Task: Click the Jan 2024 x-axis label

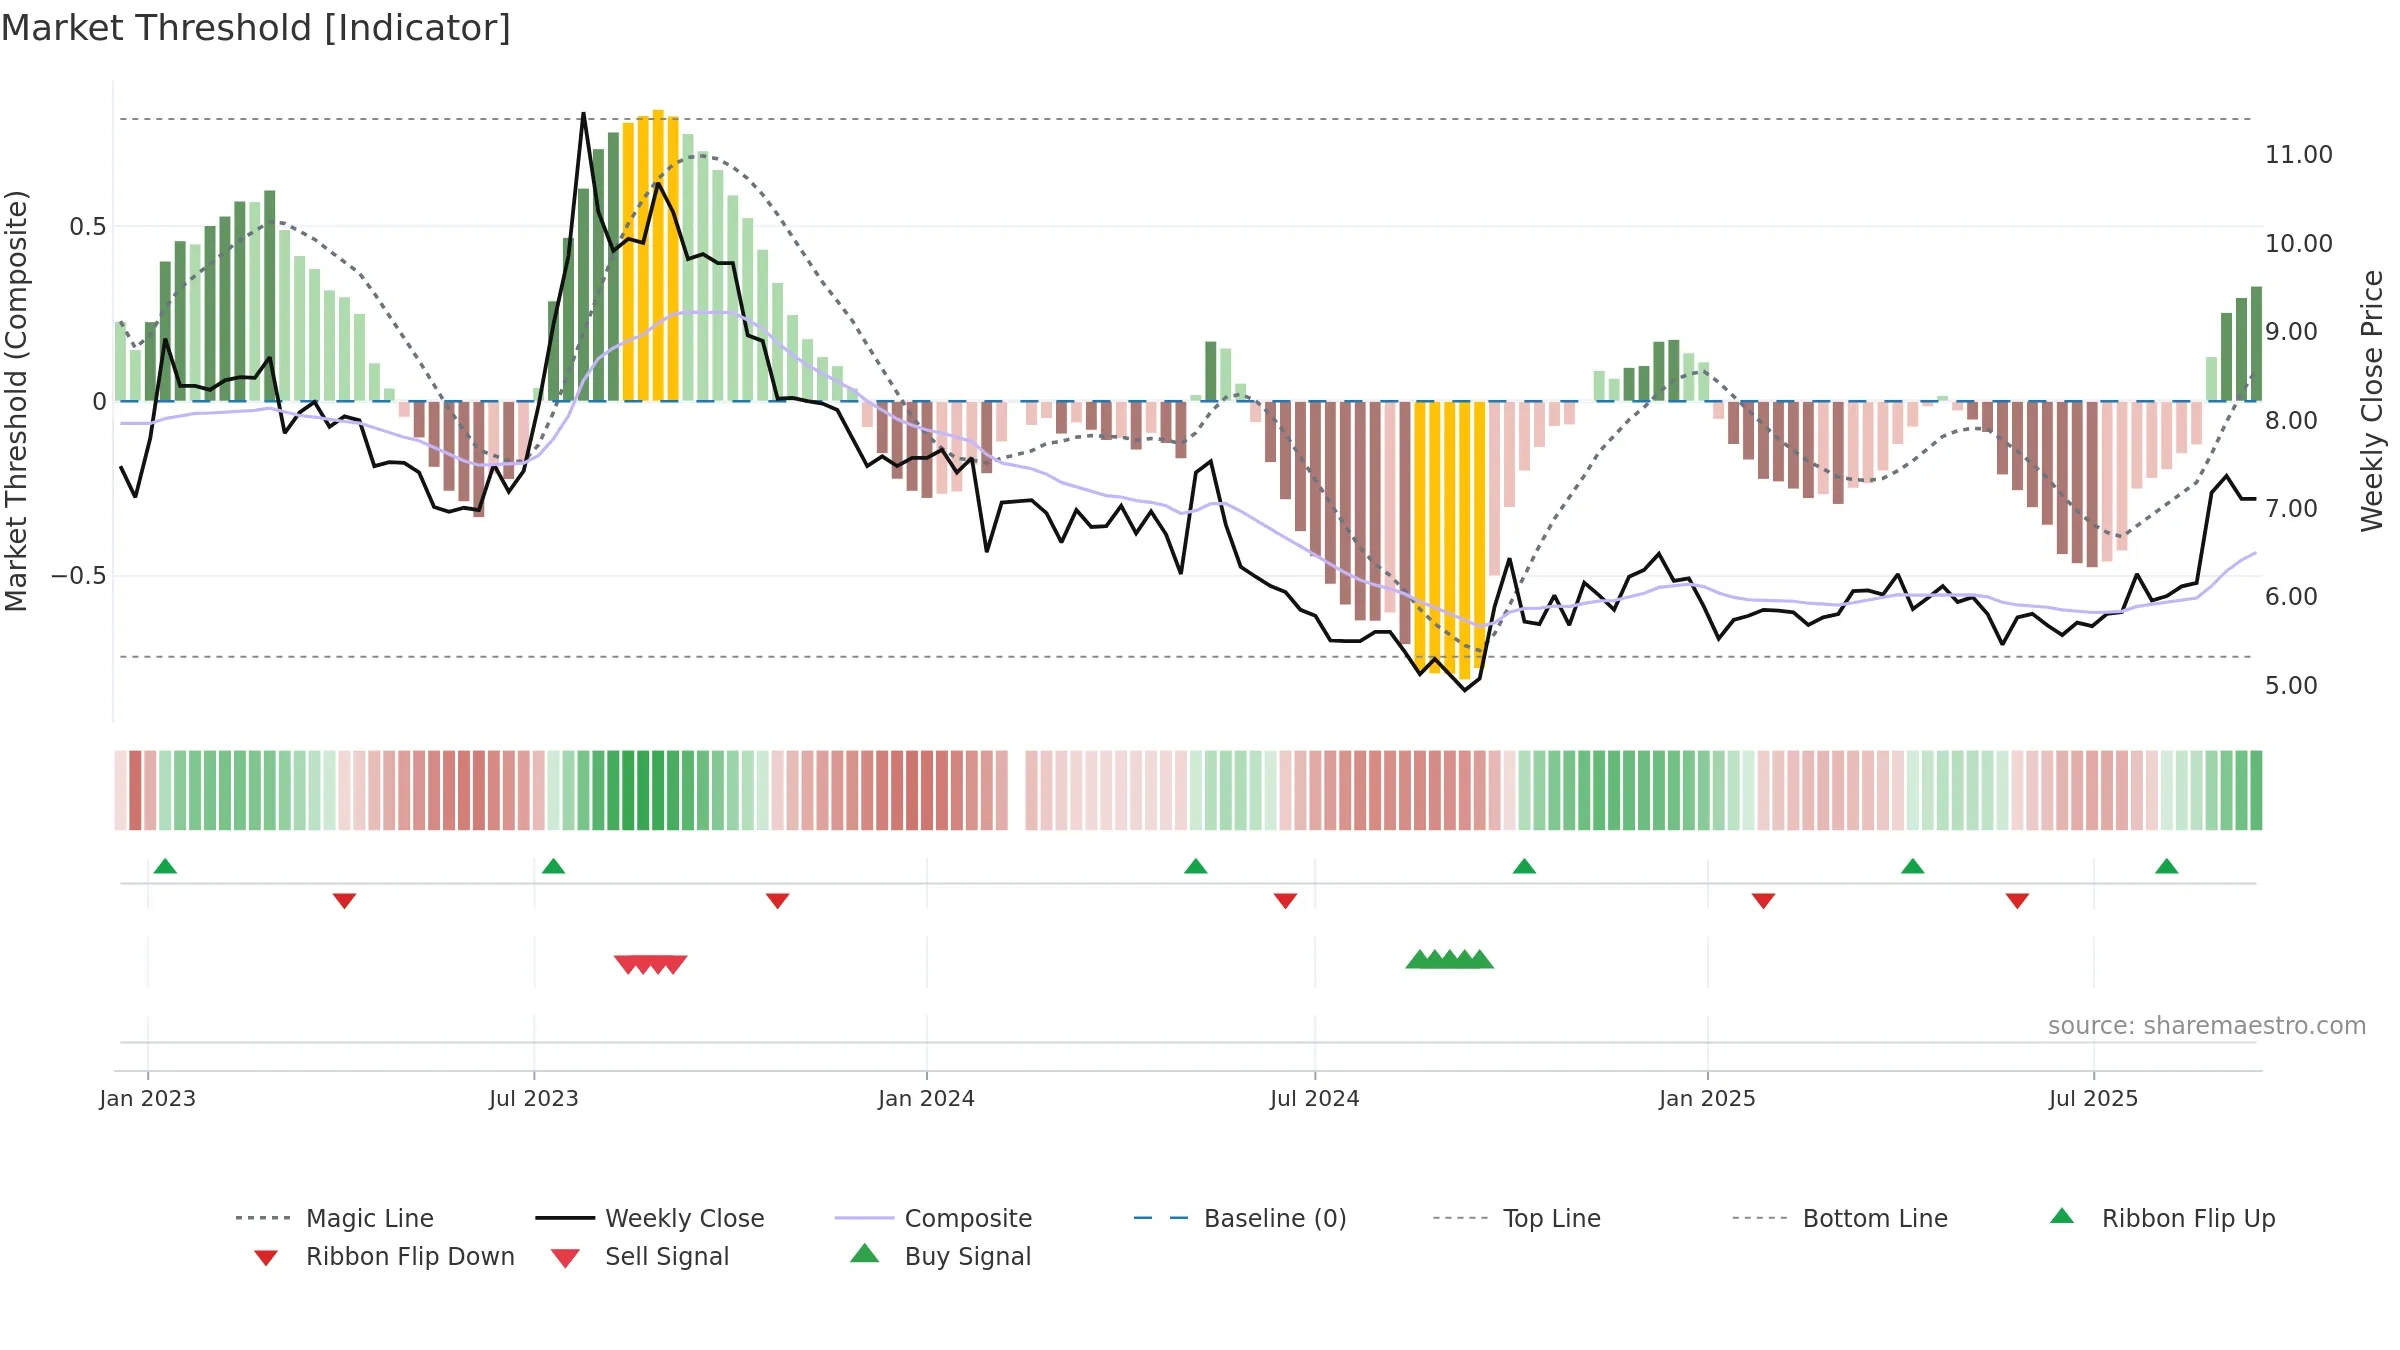Action: [x=927, y=1099]
